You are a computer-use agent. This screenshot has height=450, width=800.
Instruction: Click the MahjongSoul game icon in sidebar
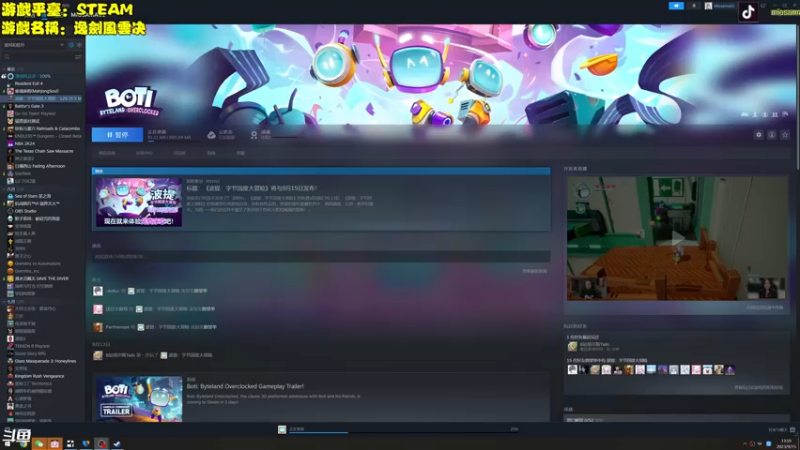pyautogui.click(x=10, y=91)
